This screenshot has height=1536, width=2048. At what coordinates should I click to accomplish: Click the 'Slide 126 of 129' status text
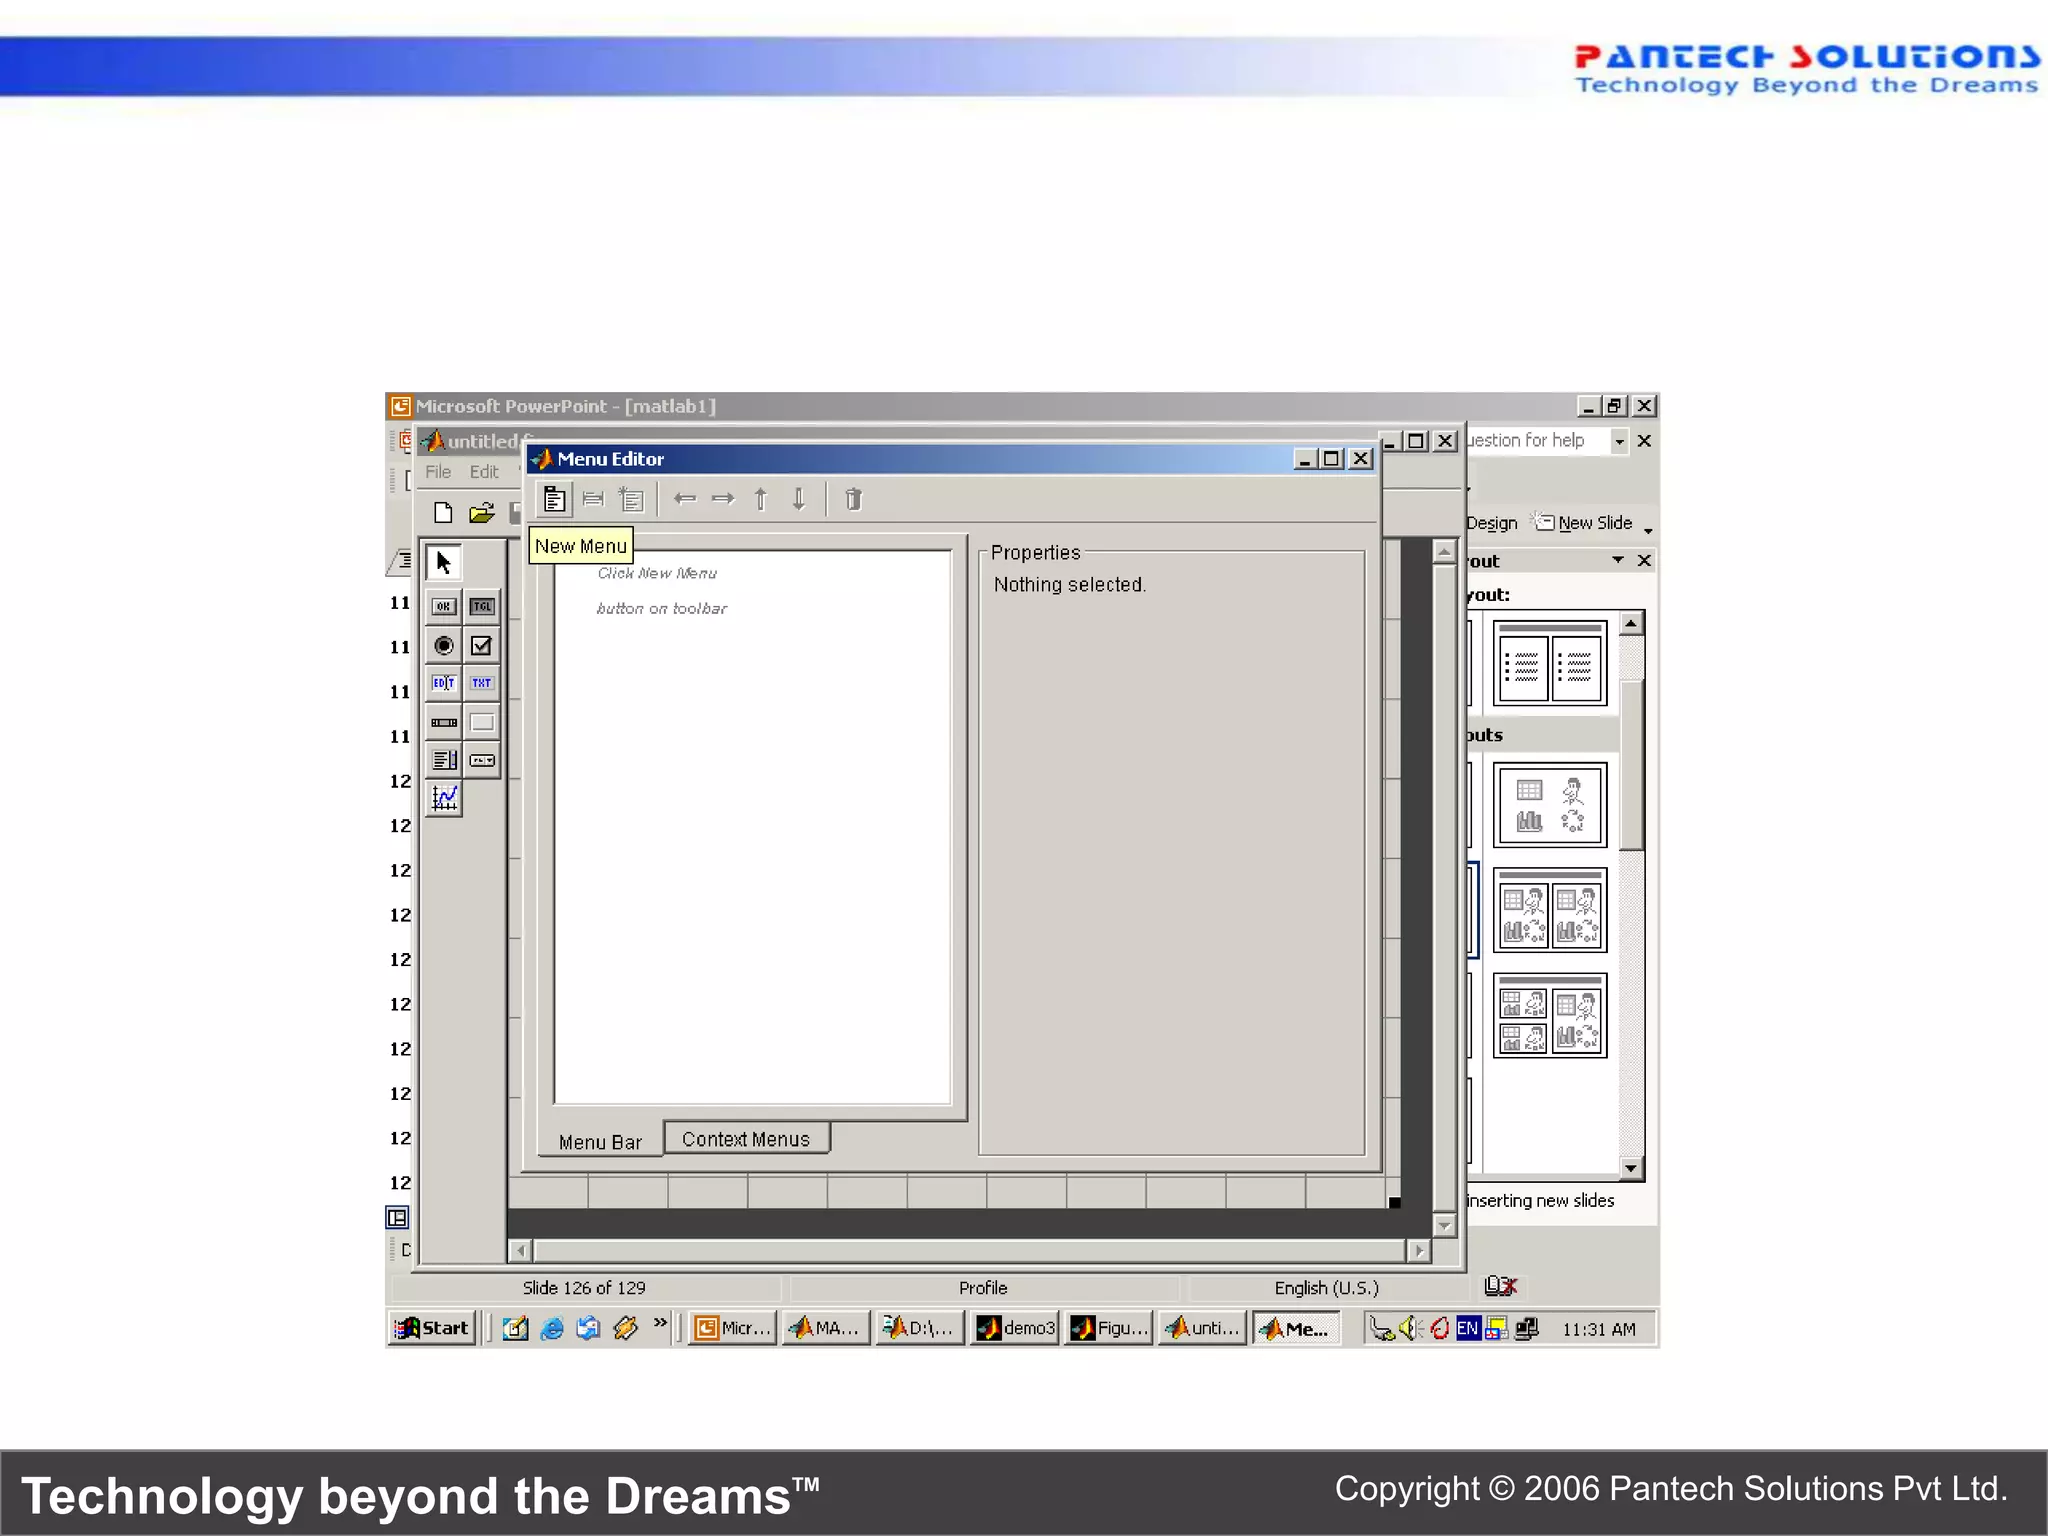click(584, 1288)
